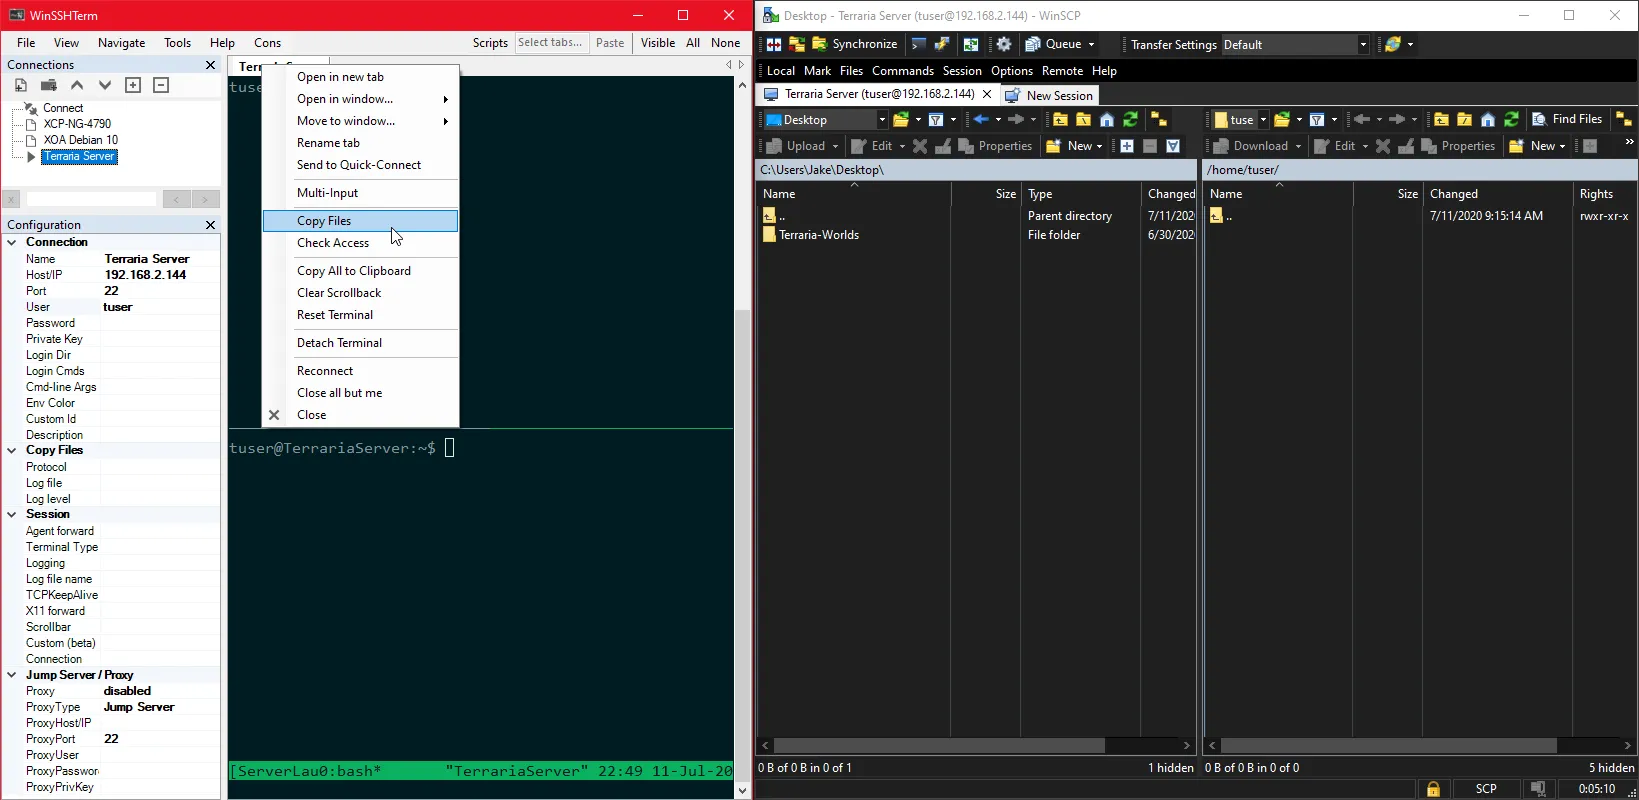The width and height of the screenshot is (1639, 800).
Task: Switch to the New Session tab in WinSCP
Action: pyautogui.click(x=1049, y=96)
